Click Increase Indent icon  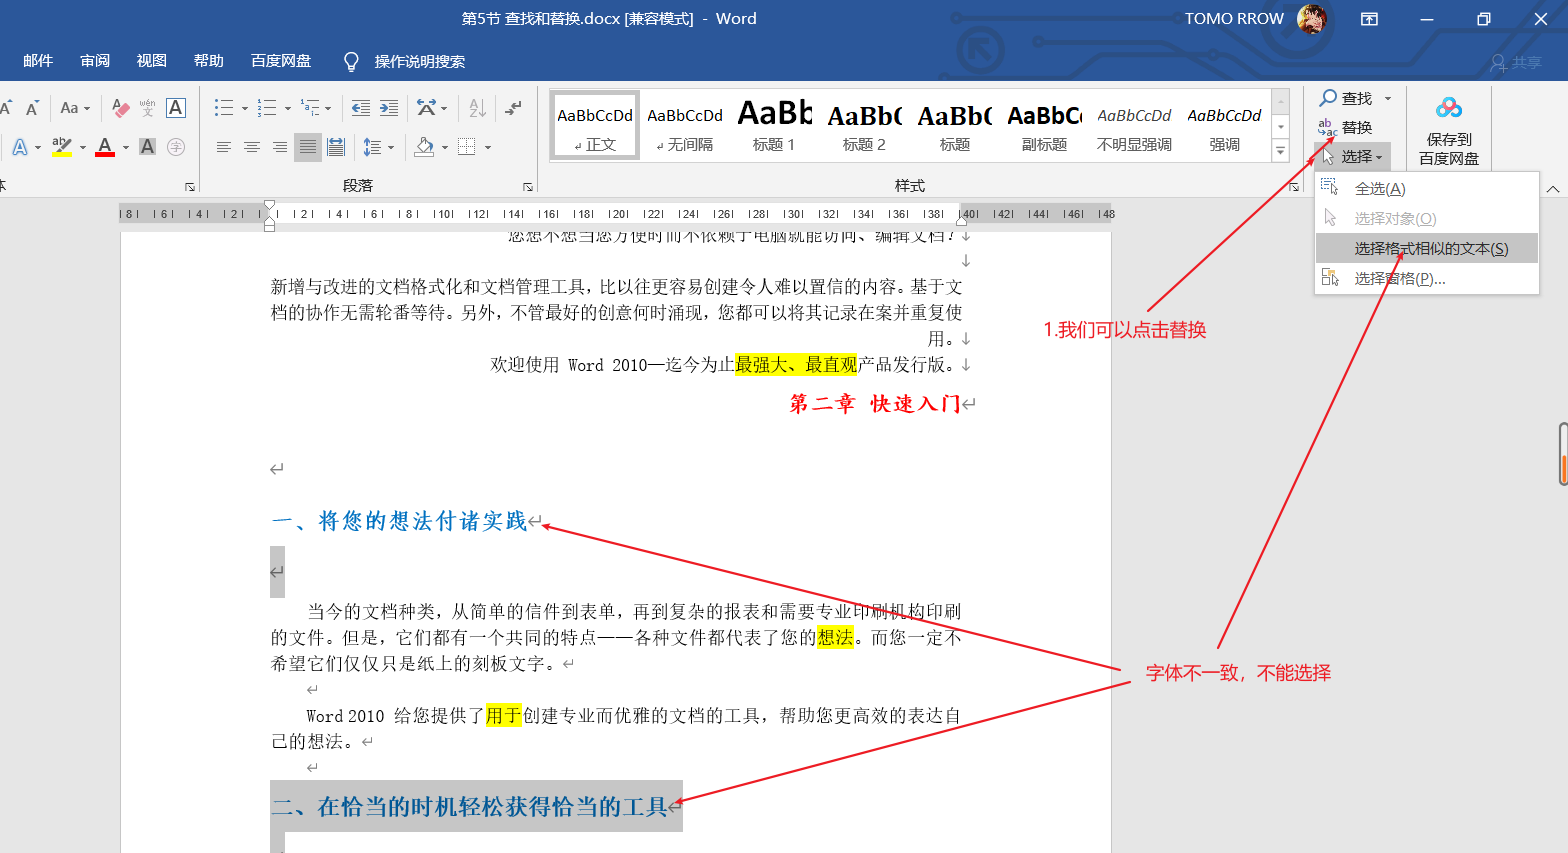[389, 108]
